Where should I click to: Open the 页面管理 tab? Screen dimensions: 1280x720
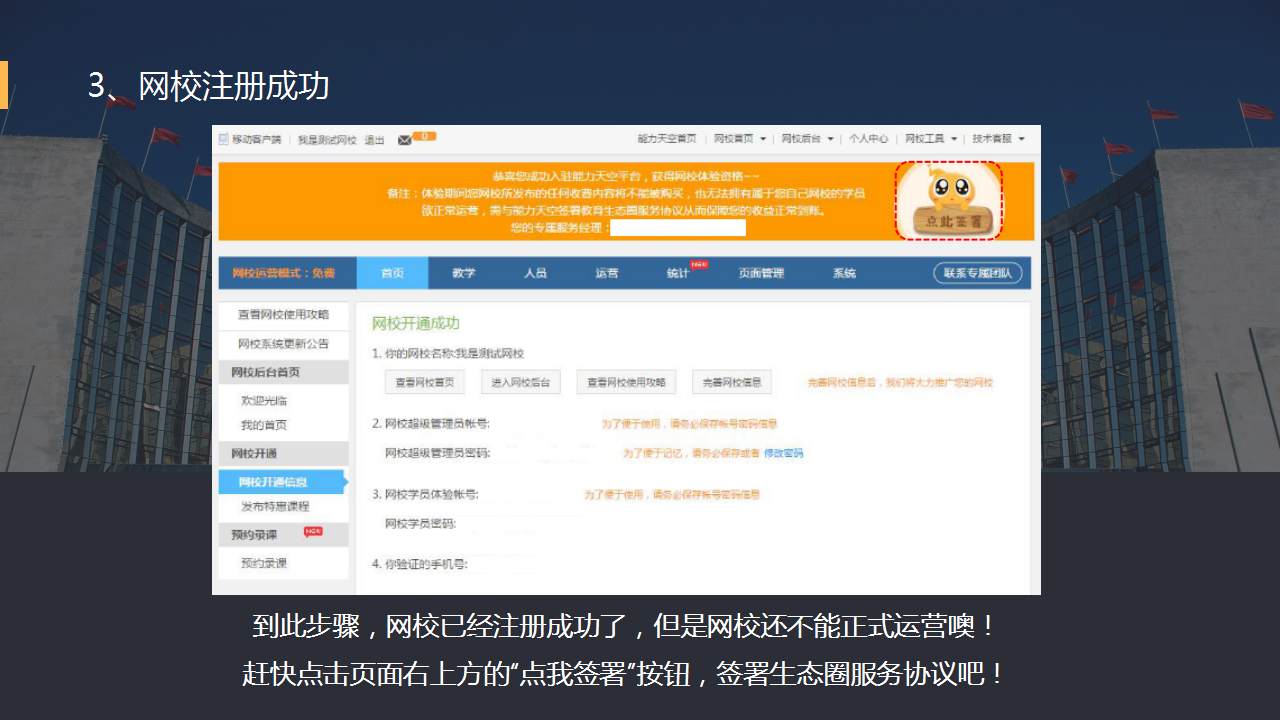(x=761, y=273)
